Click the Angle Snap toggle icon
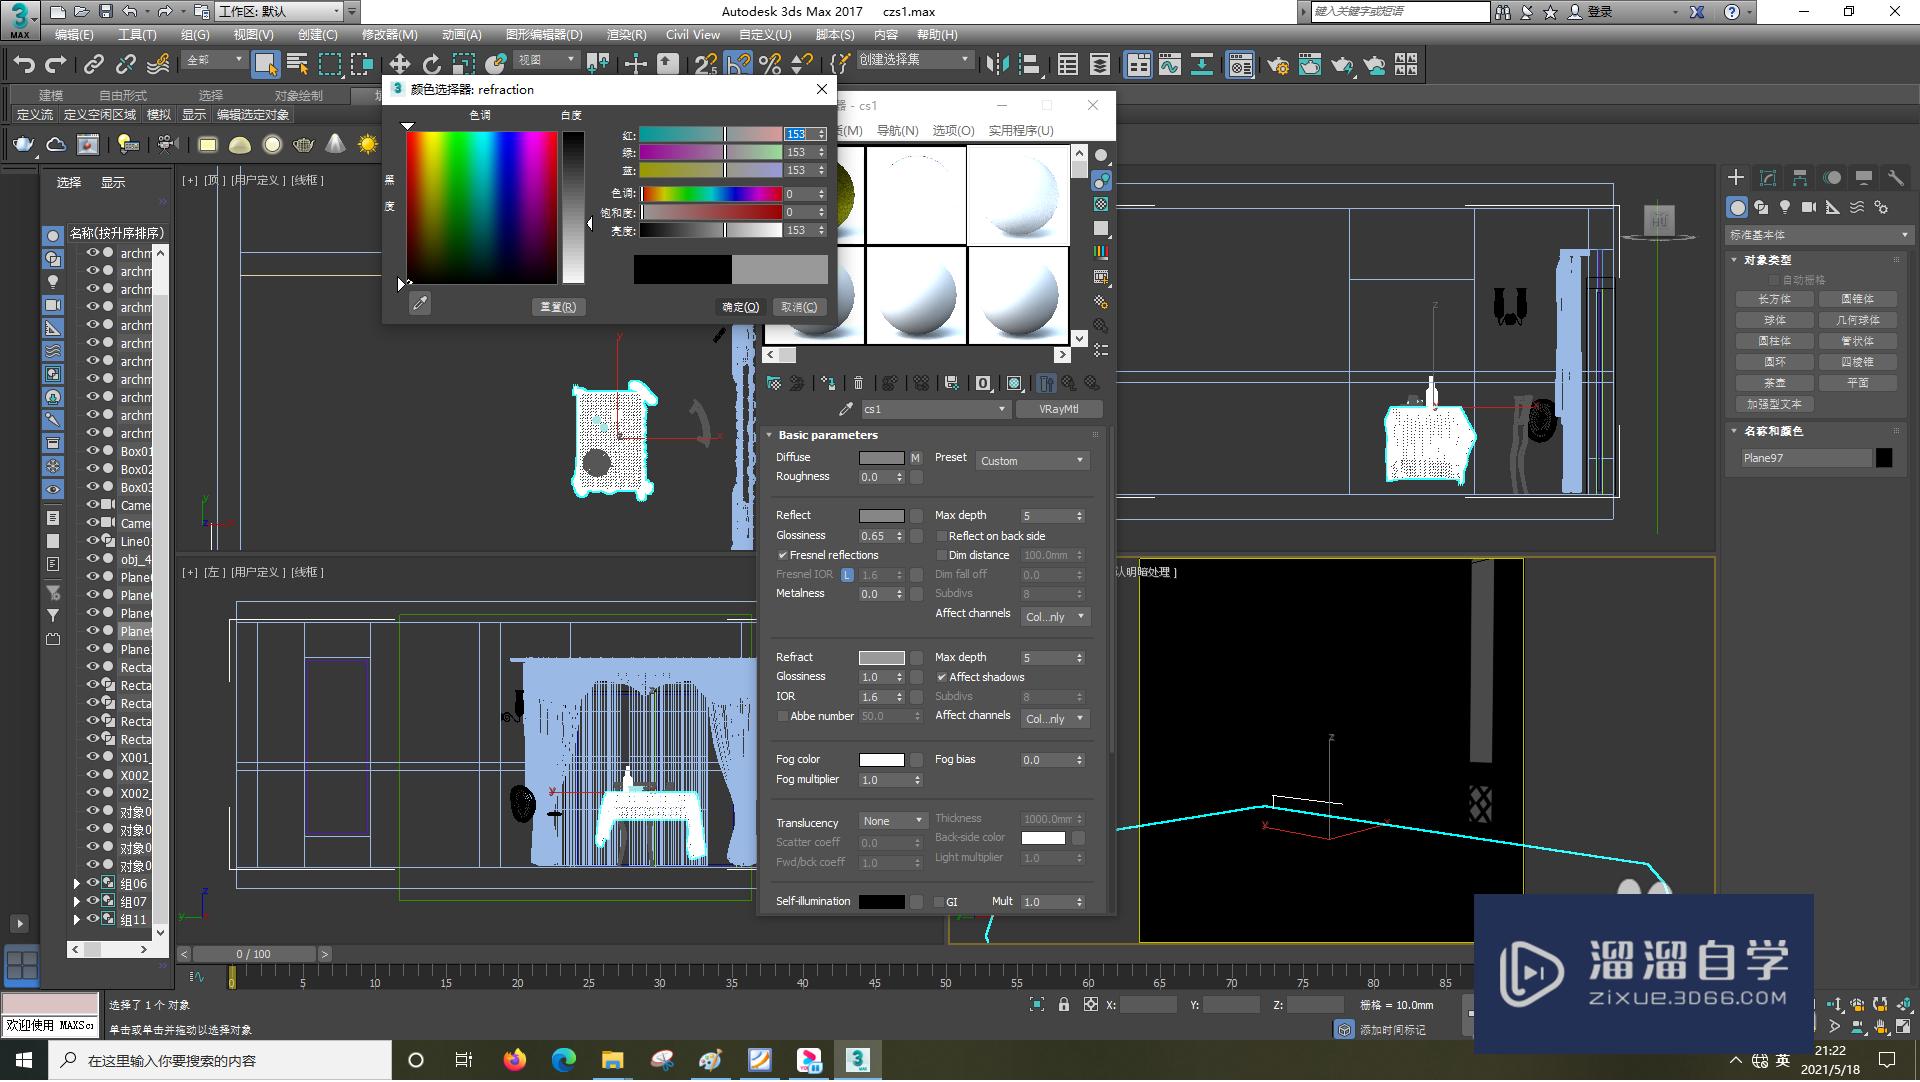 point(738,65)
